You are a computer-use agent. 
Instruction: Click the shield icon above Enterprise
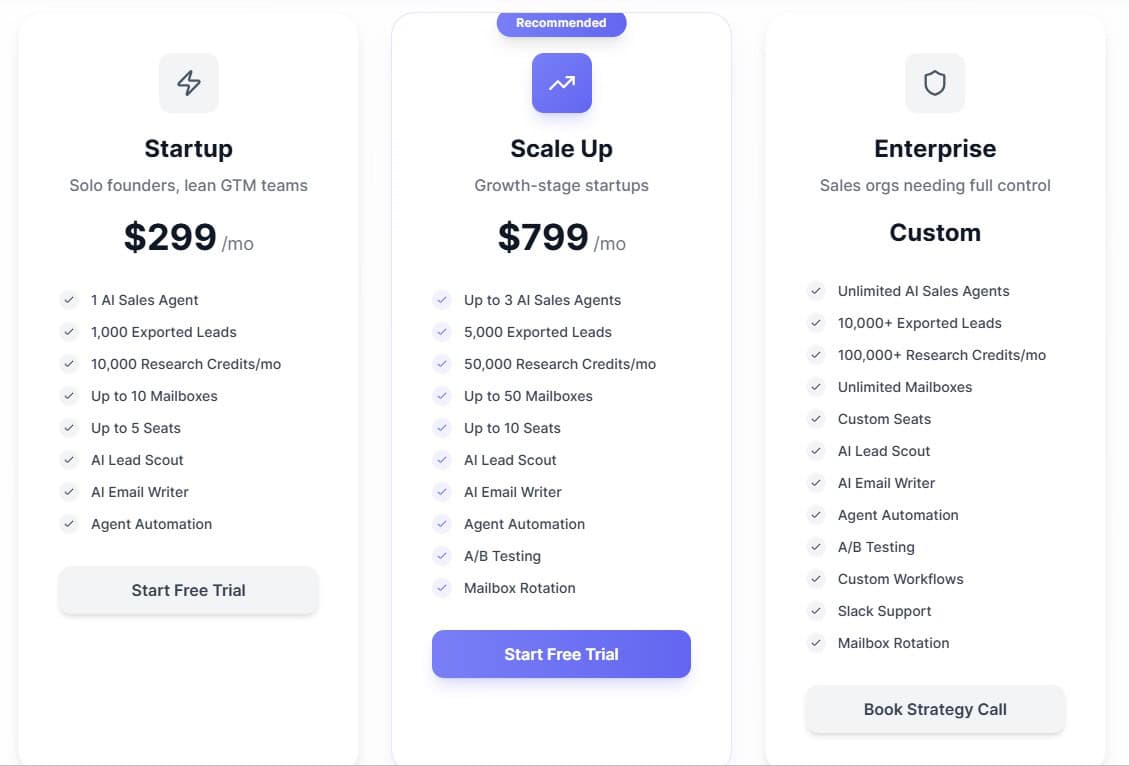pyautogui.click(x=934, y=83)
